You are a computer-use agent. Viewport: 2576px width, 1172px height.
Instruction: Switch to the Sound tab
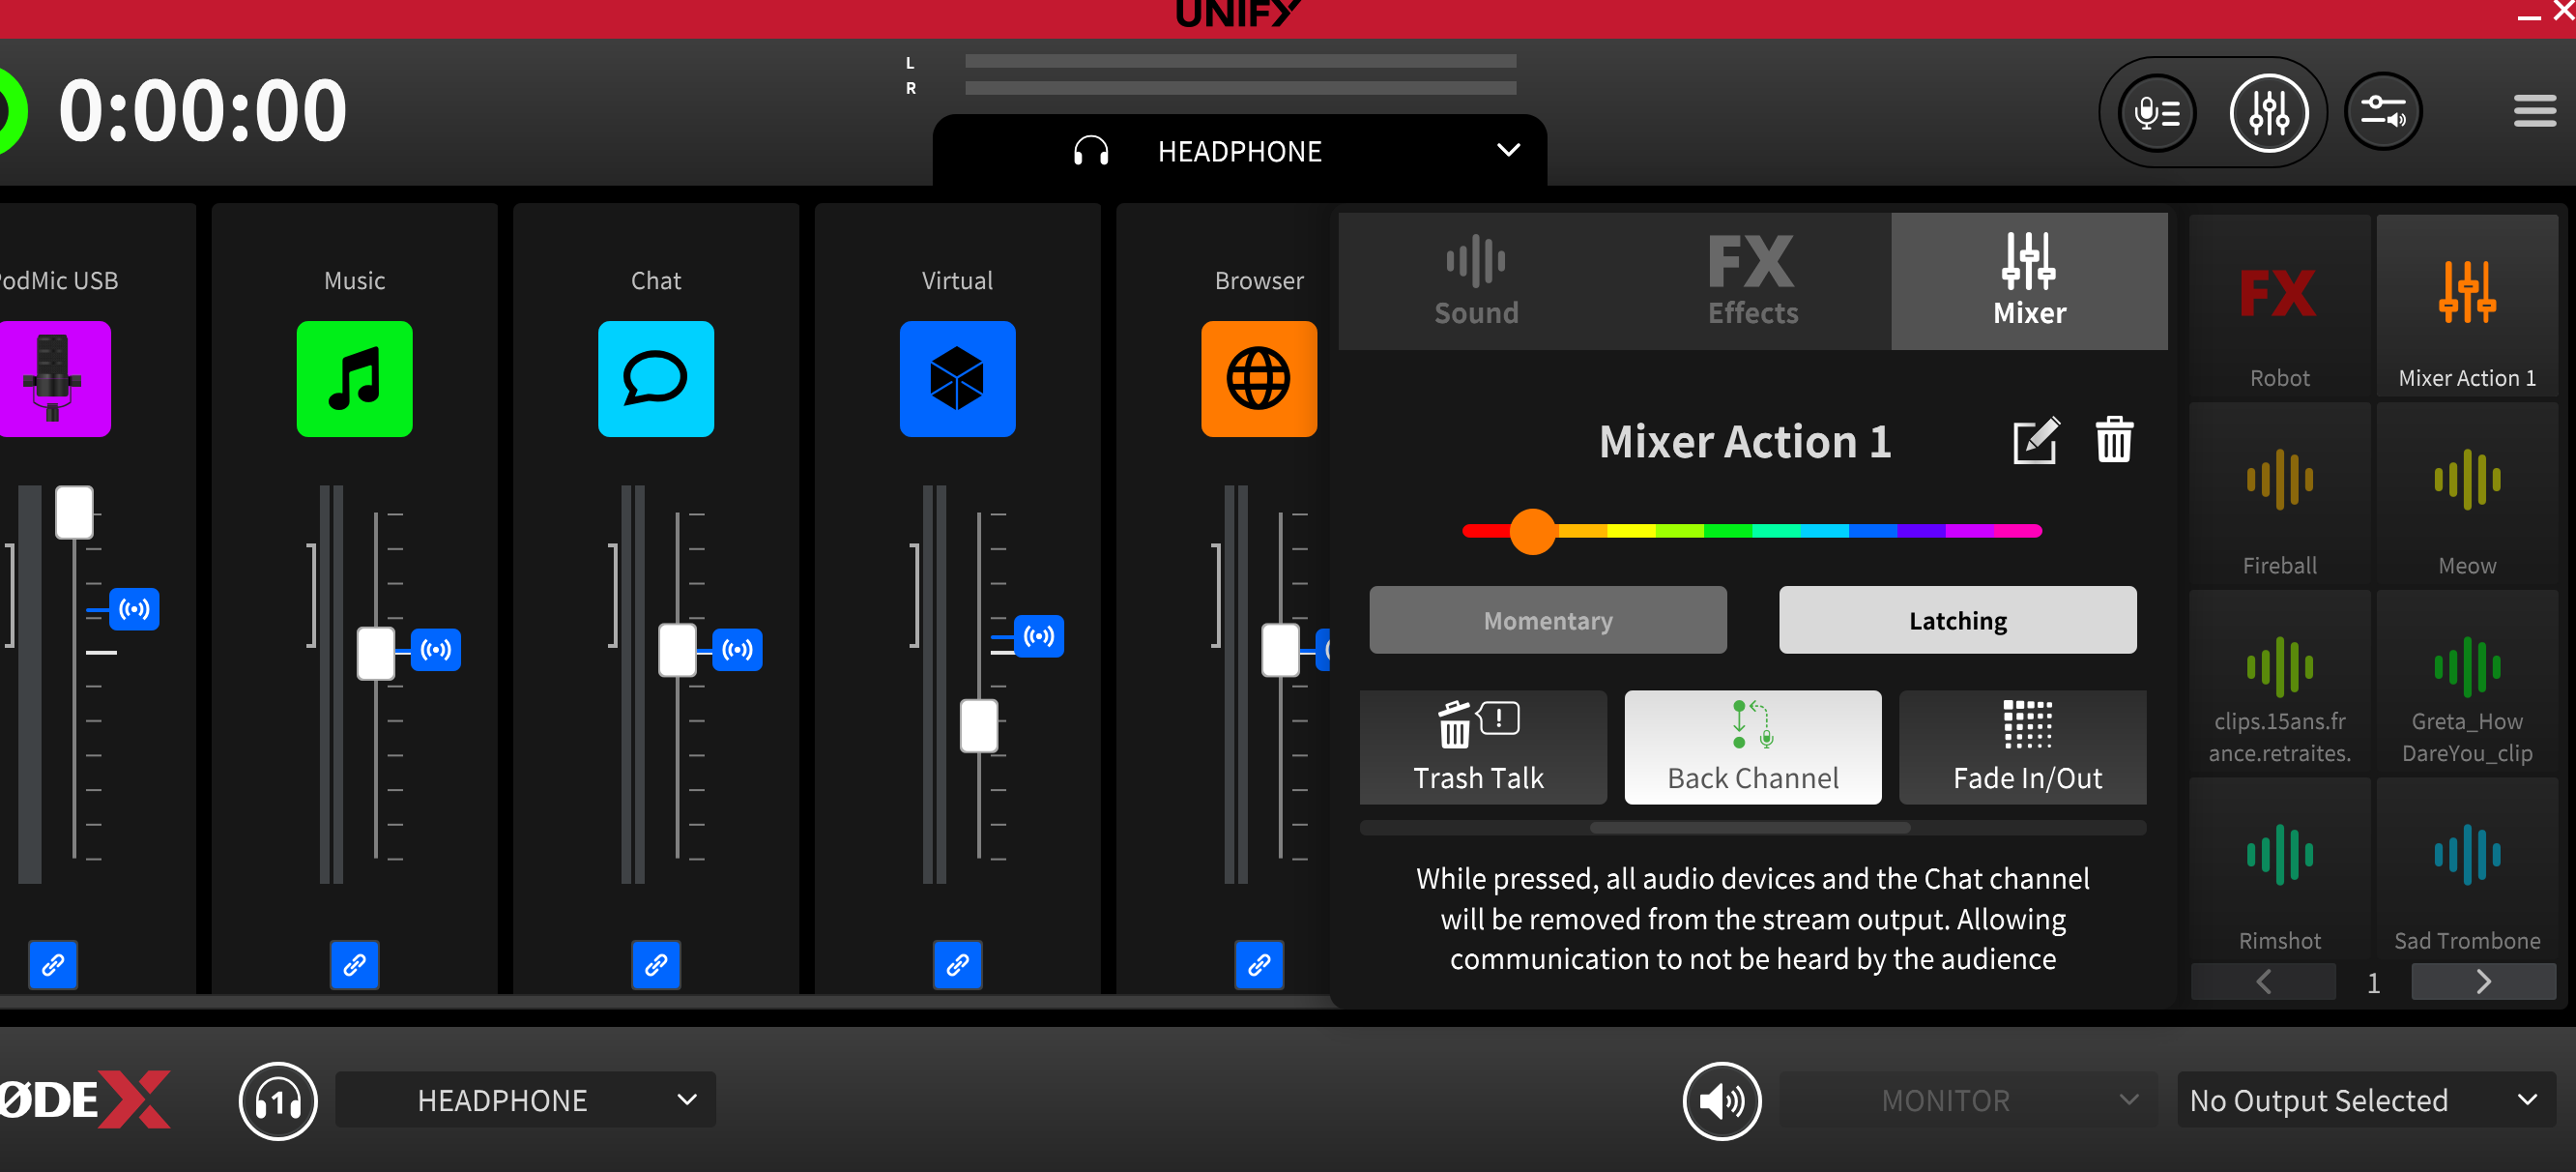[1476, 281]
